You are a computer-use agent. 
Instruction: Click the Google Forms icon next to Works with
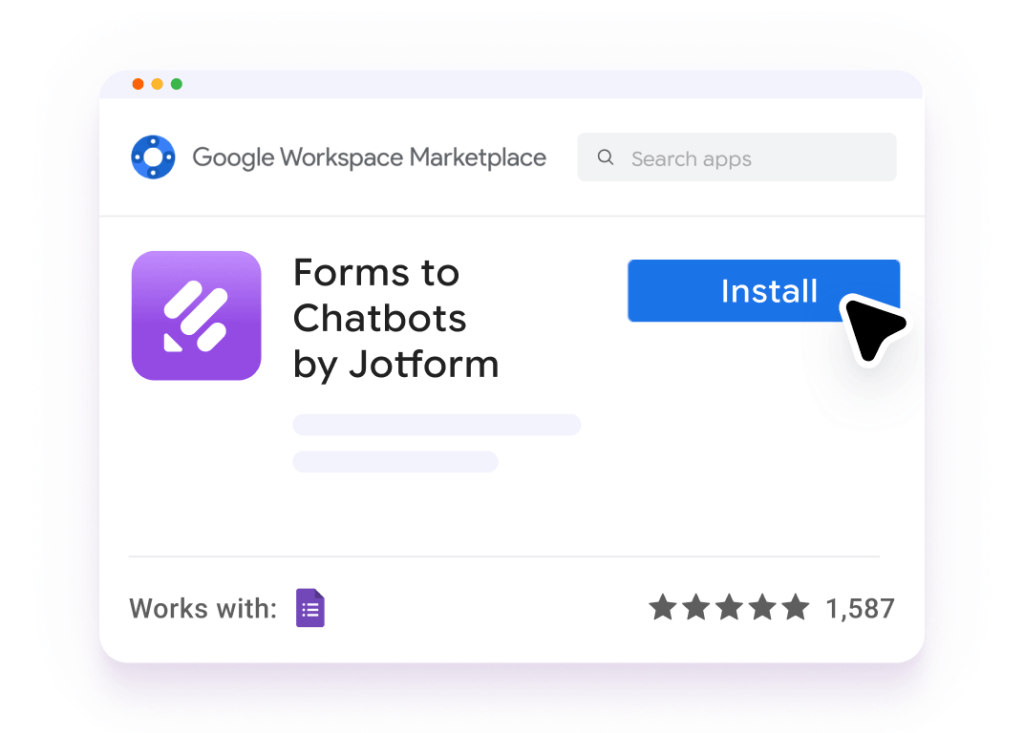[310, 608]
